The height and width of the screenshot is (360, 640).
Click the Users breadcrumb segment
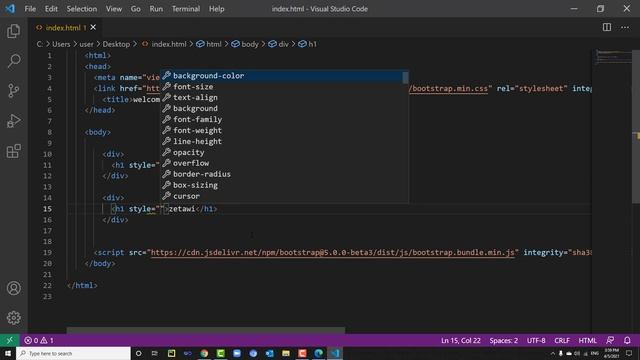tap(61, 44)
